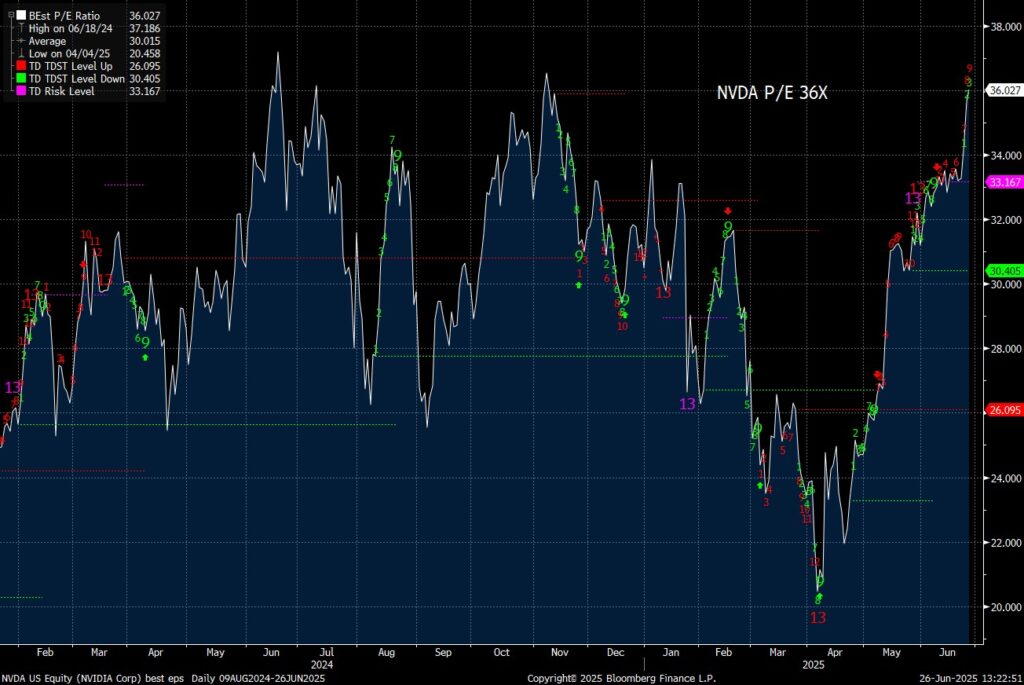Click the red down-arrow marker above the February 2025 peak
The image size is (1024, 685).
[728, 211]
